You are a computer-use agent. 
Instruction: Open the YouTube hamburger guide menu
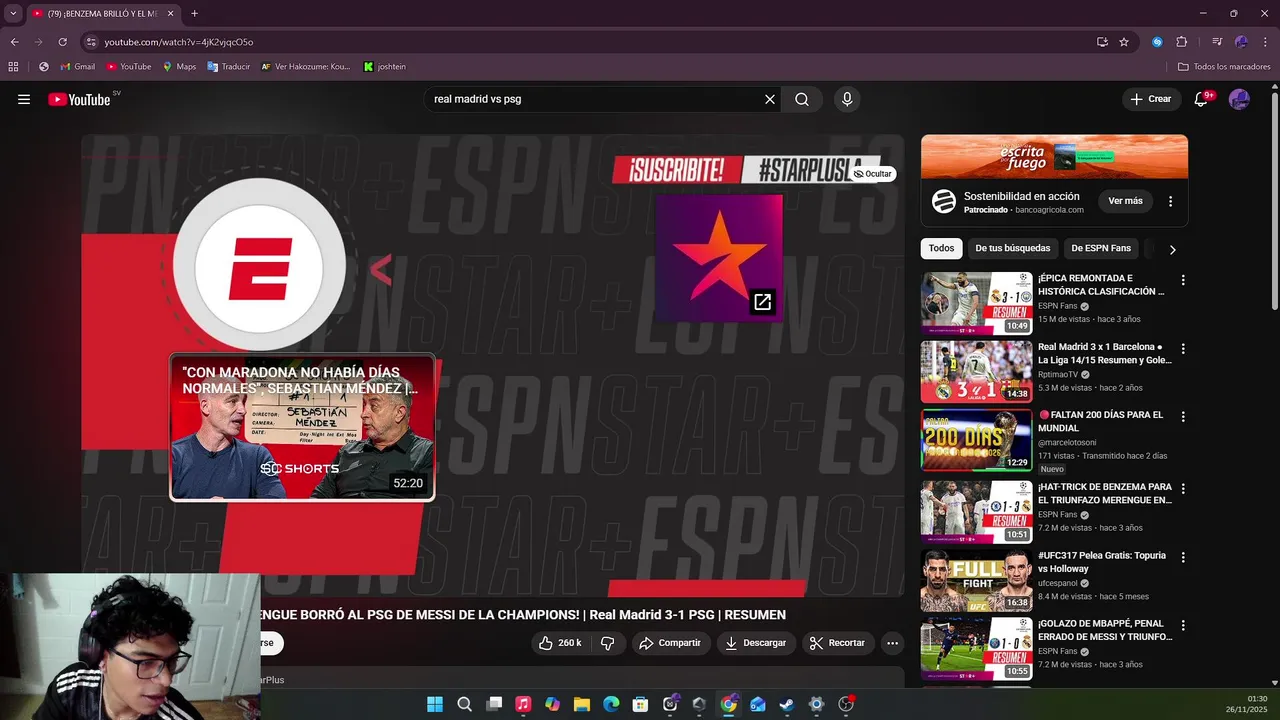[x=24, y=99]
